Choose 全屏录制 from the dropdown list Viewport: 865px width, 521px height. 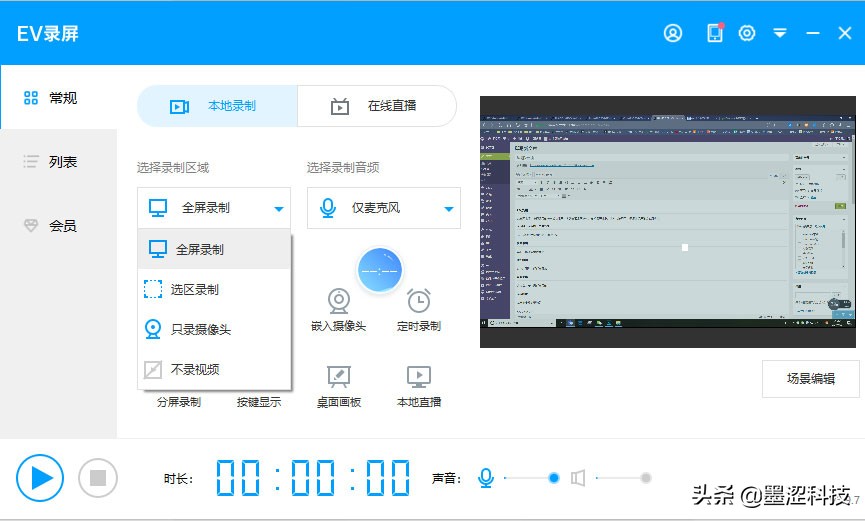(214, 249)
